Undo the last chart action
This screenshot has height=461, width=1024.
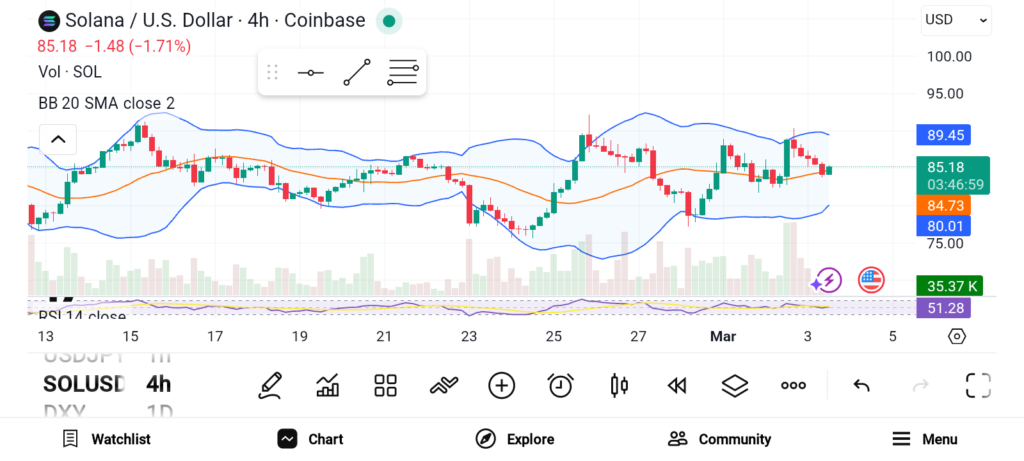pyautogui.click(x=861, y=385)
